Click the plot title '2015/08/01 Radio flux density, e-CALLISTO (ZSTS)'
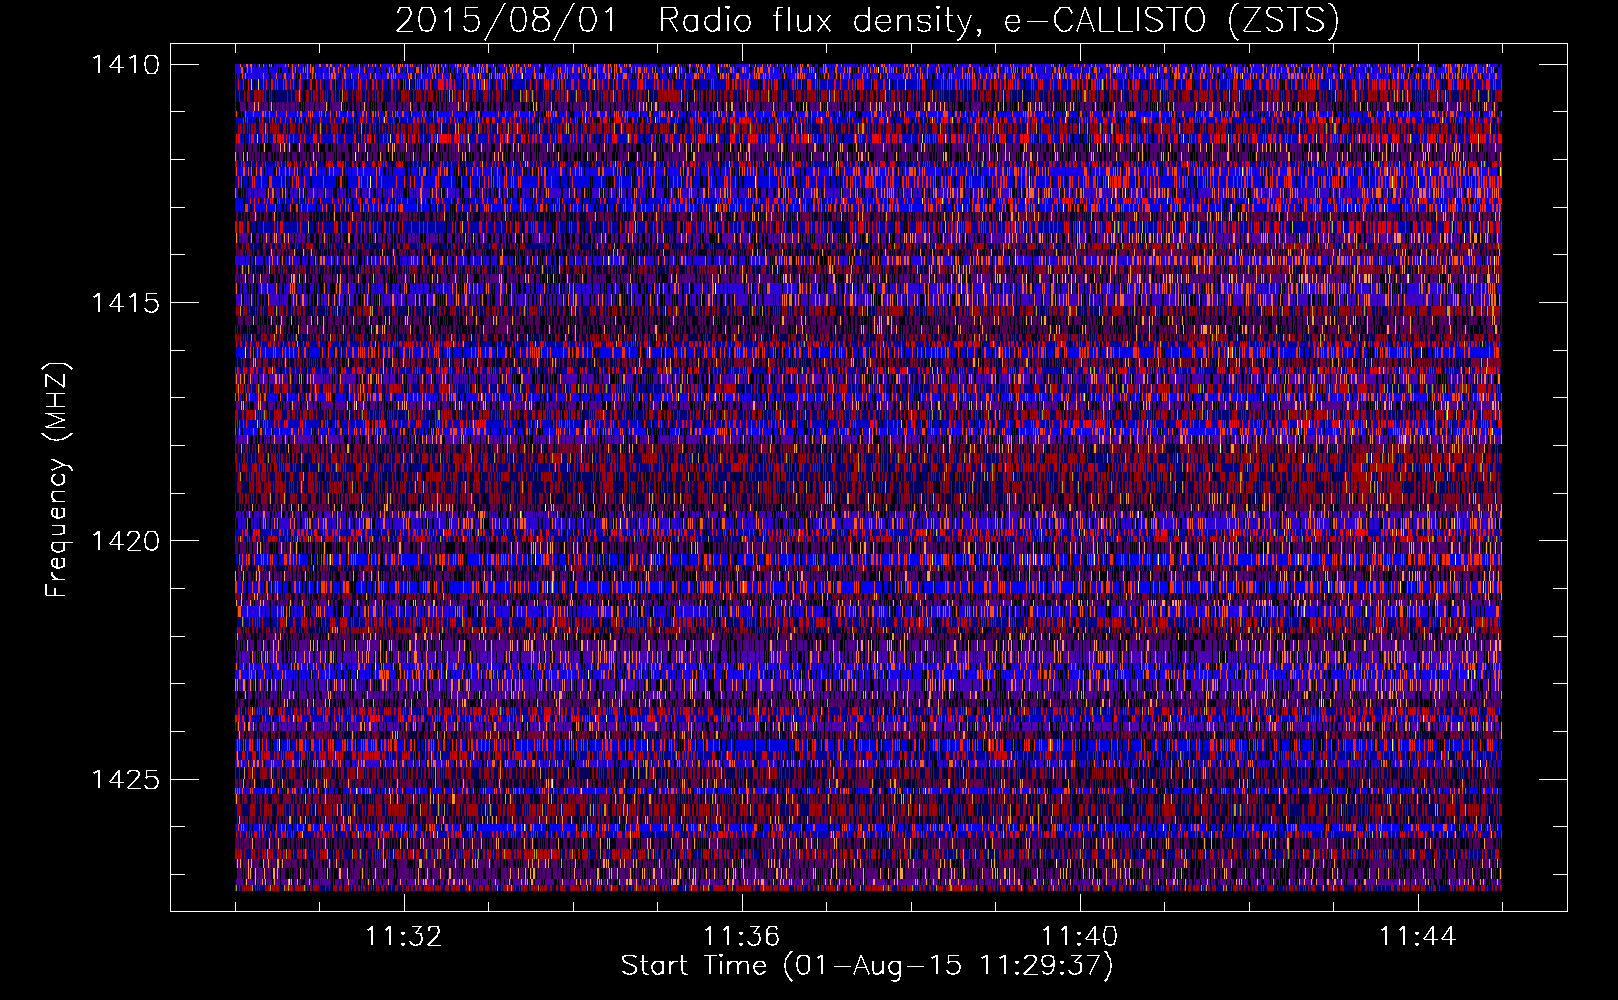The width and height of the screenshot is (1618, 1000). (x=867, y=21)
